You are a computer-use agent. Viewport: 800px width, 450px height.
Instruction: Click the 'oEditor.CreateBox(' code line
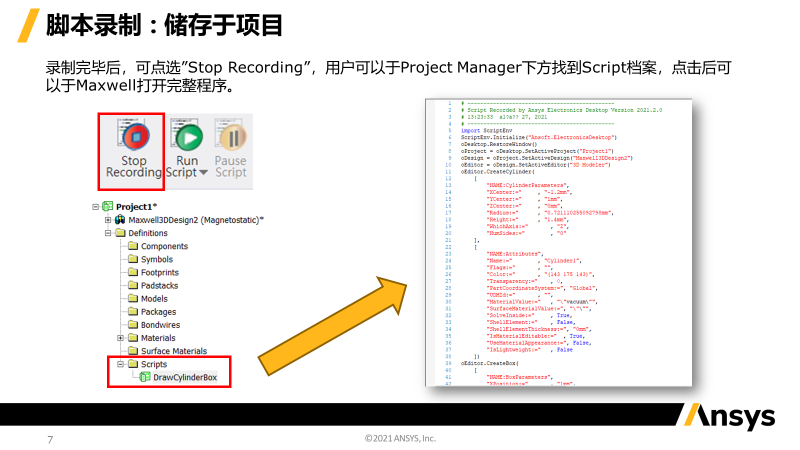(x=489, y=363)
